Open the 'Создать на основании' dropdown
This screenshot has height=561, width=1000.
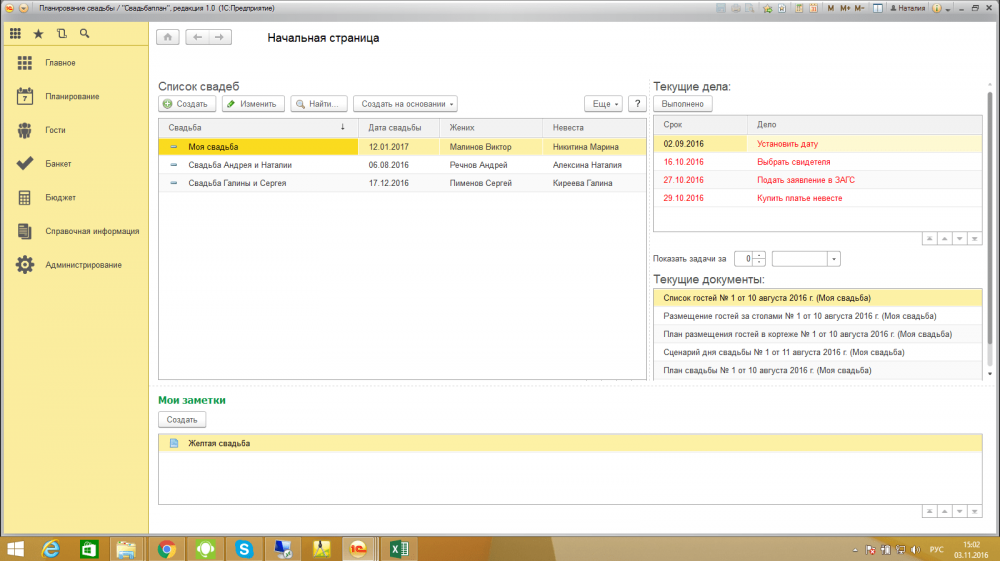(x=405, y=103)
